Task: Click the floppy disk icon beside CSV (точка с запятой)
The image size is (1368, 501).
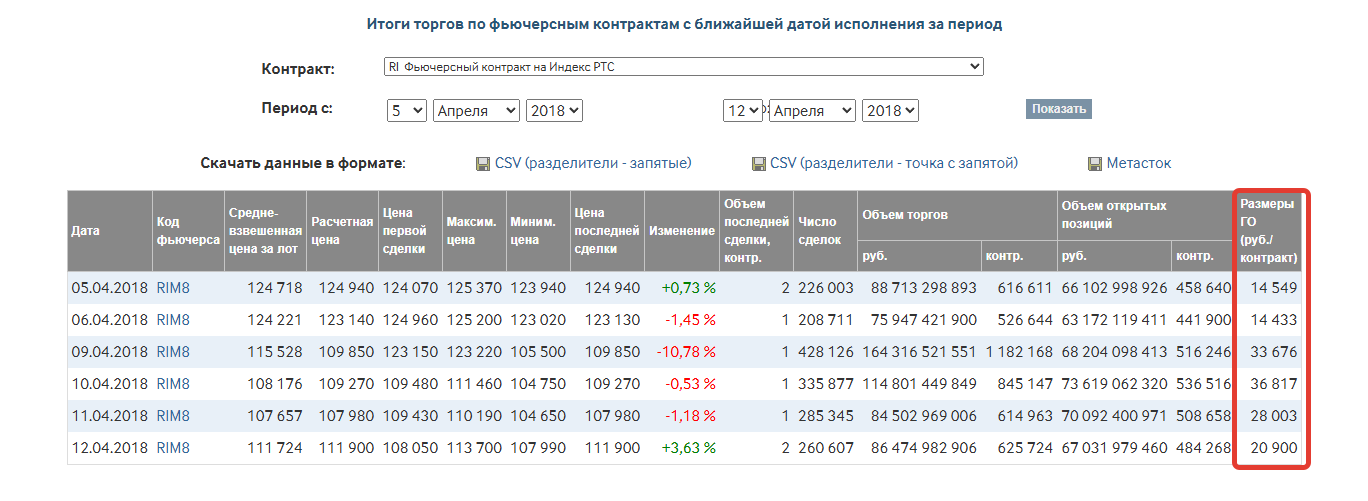Action: [759, 163]
